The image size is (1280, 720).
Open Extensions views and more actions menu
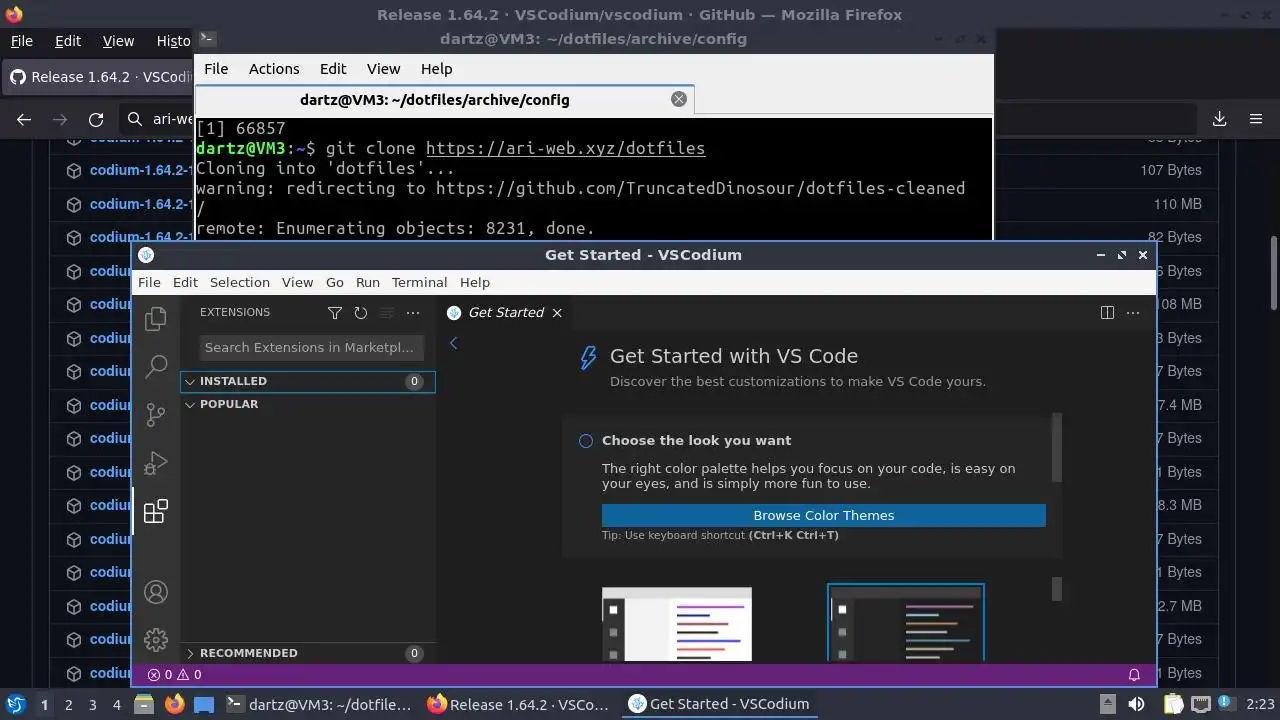(413, 313)
